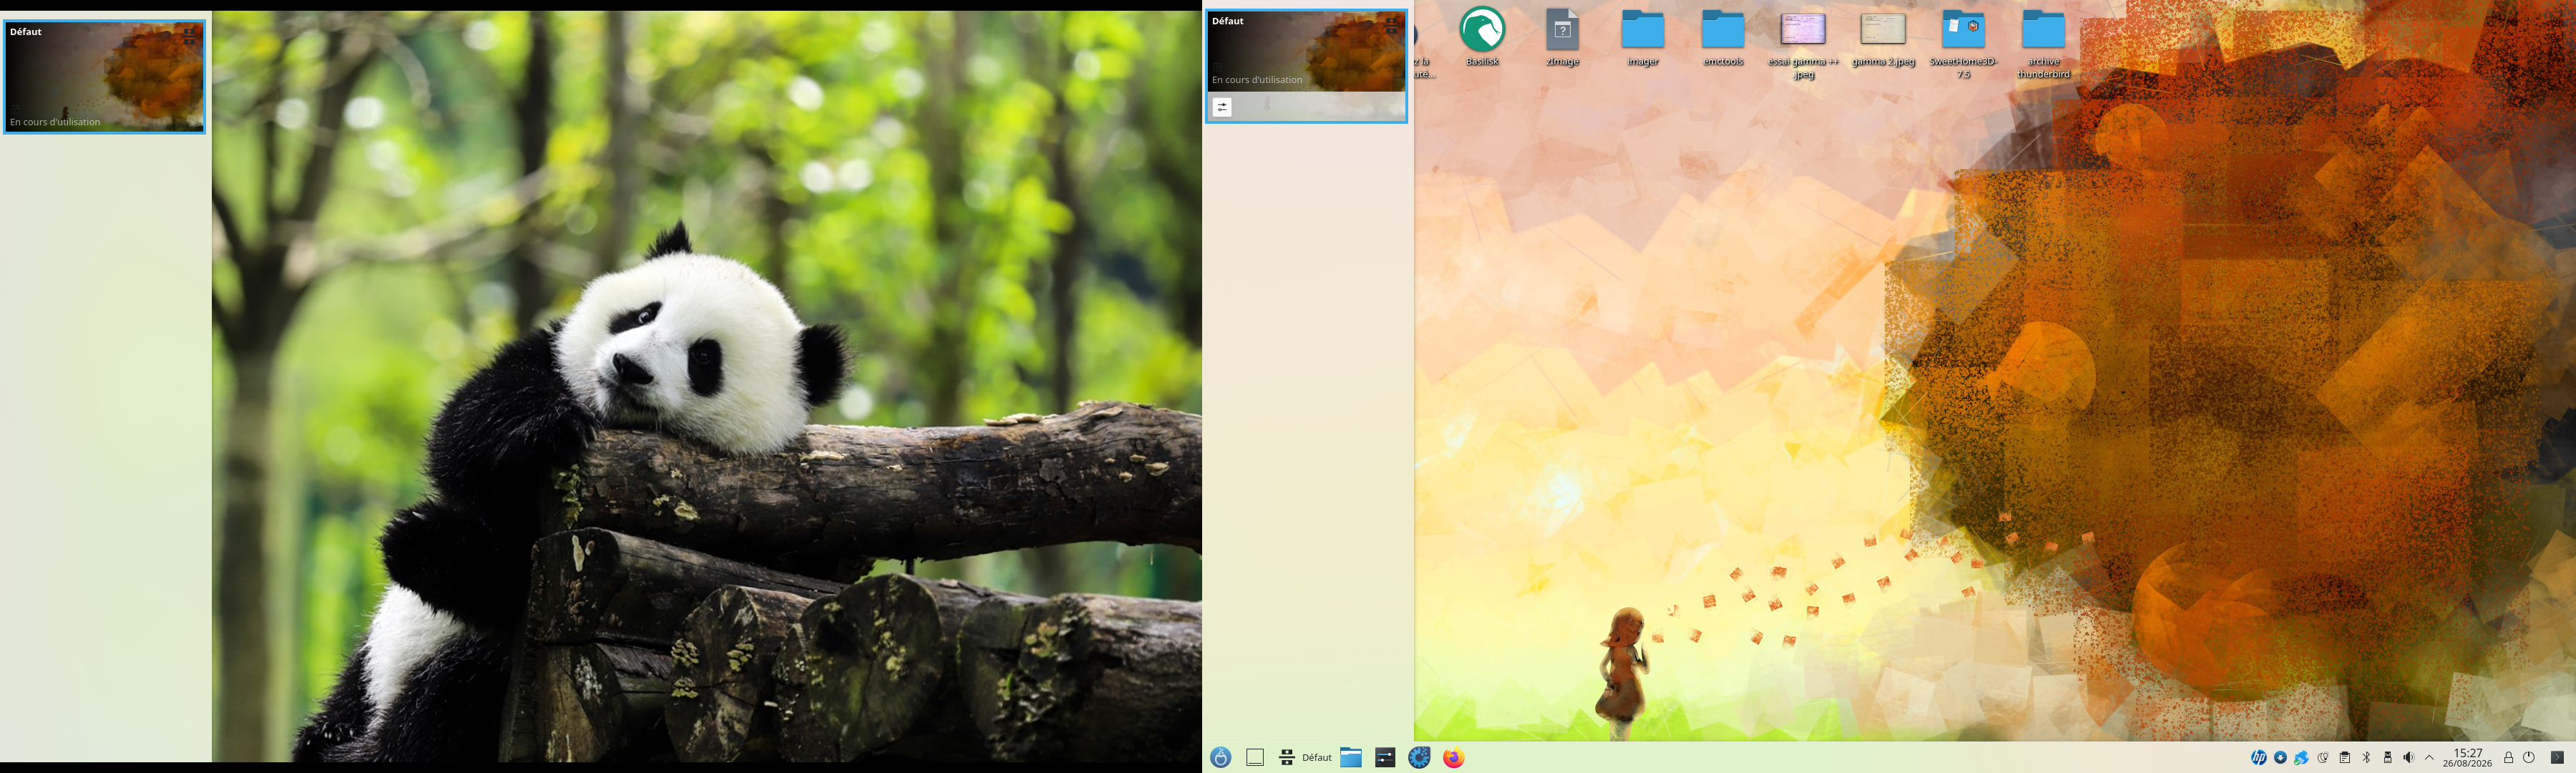This screenshot has width=2576, height=773.
Task: Open the download updates tray icon
Action: point(2280,757)
